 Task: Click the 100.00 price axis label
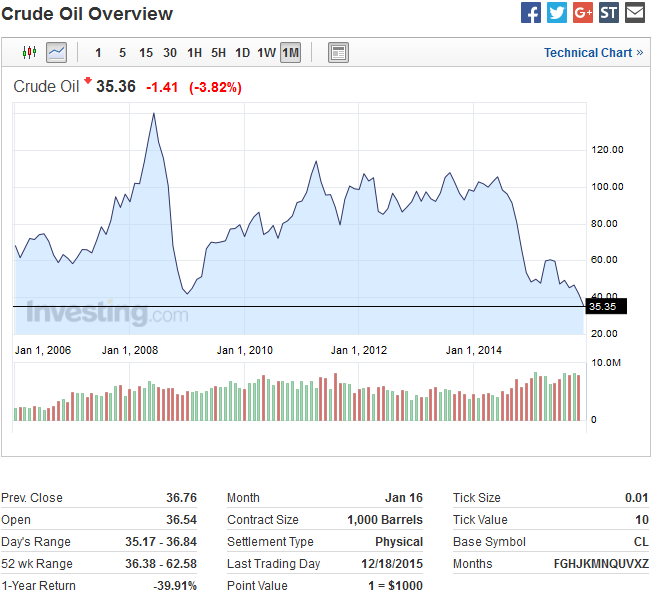tap(607, 187)
